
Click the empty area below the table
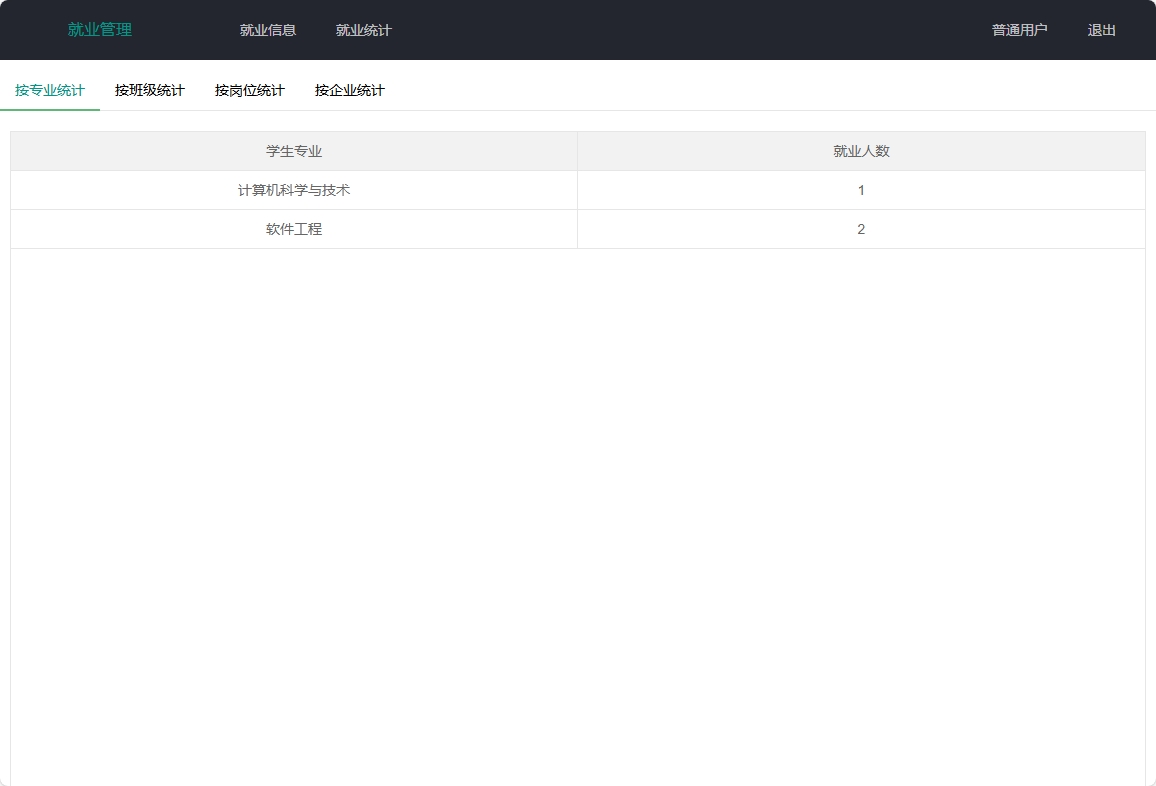[578, 500]
